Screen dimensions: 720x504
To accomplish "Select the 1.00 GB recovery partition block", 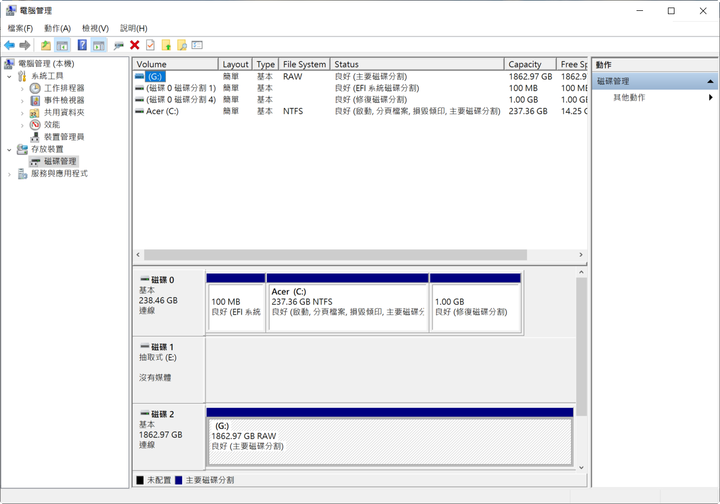I will pos(475,302).
